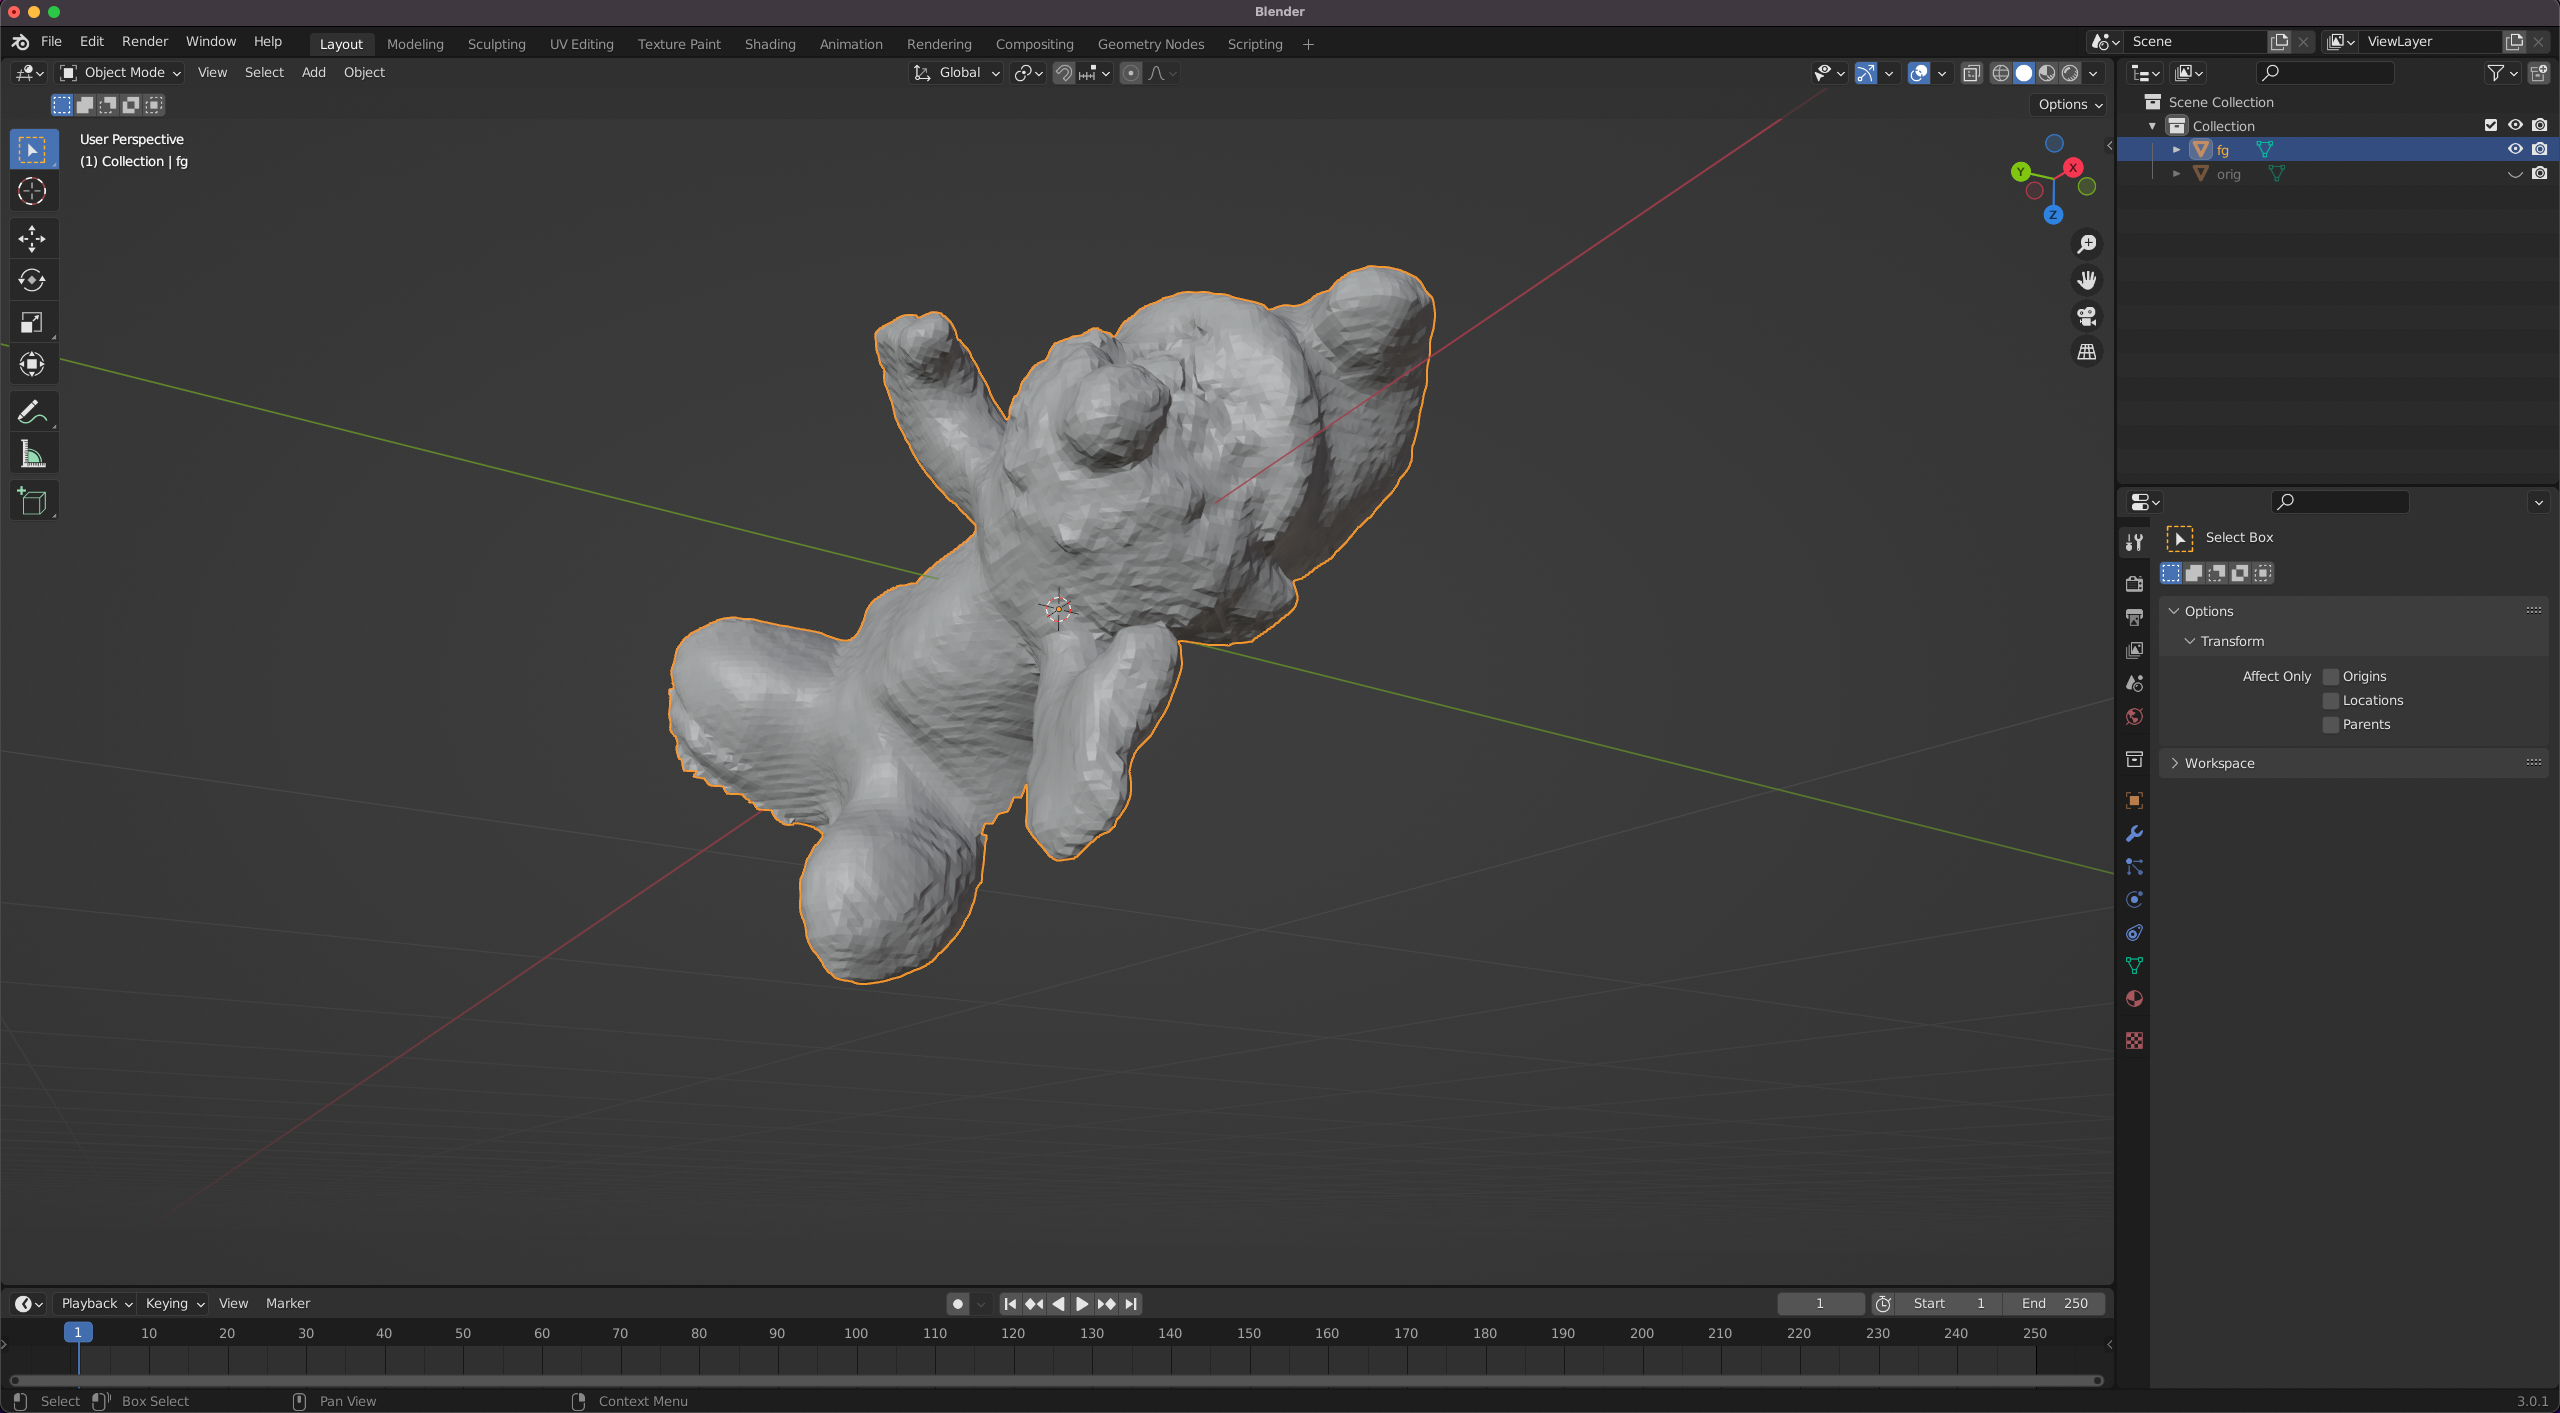Open the Object Mode dropdown

coord(120,73)
